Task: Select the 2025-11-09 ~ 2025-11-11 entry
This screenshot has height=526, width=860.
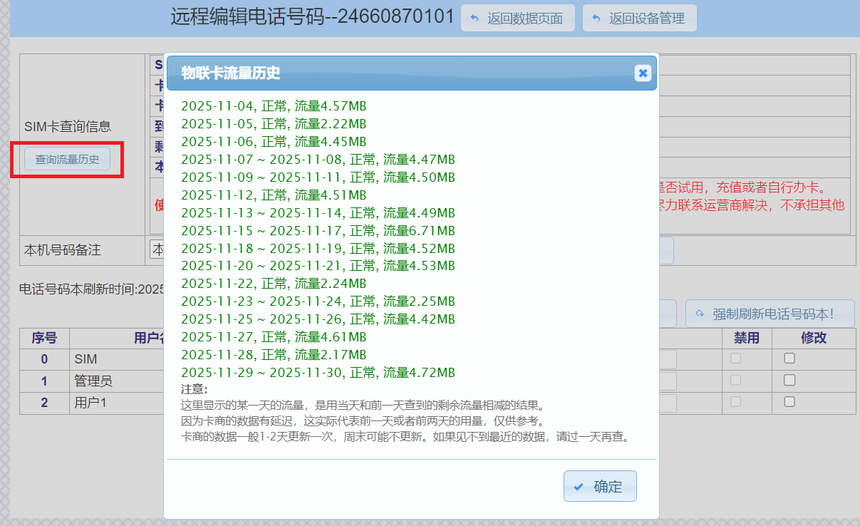Action: coord(318,177)
